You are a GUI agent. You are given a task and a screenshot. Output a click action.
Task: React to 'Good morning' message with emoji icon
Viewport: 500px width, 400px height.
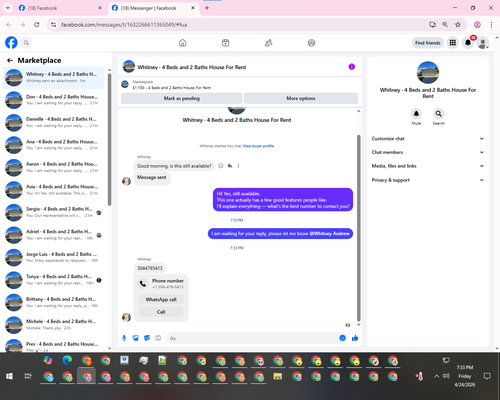click(221, 166)
